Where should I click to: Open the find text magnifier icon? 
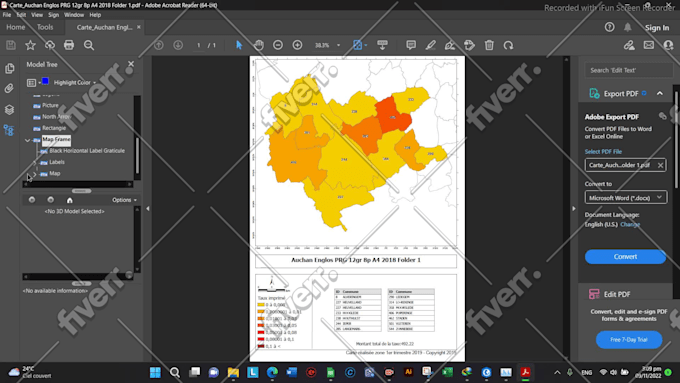tap(88, 45)
